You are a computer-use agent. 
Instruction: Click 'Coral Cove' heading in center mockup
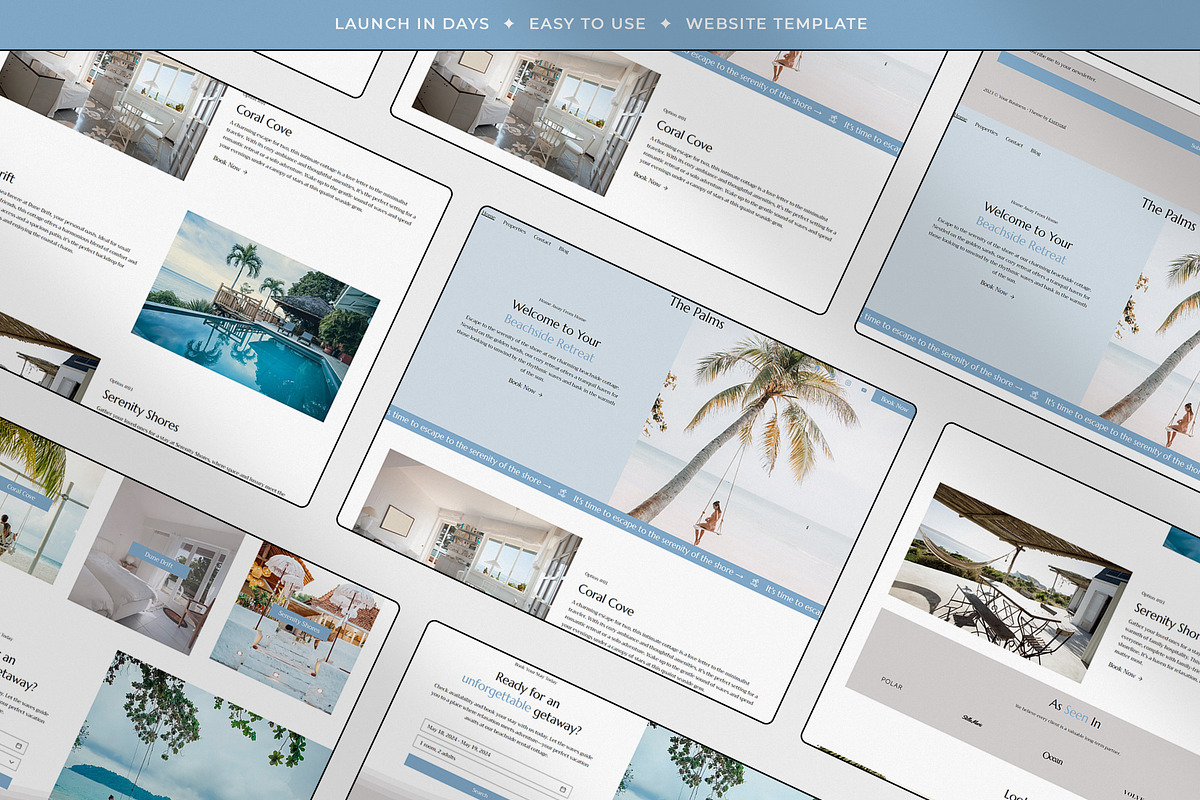tap(605, 600)
